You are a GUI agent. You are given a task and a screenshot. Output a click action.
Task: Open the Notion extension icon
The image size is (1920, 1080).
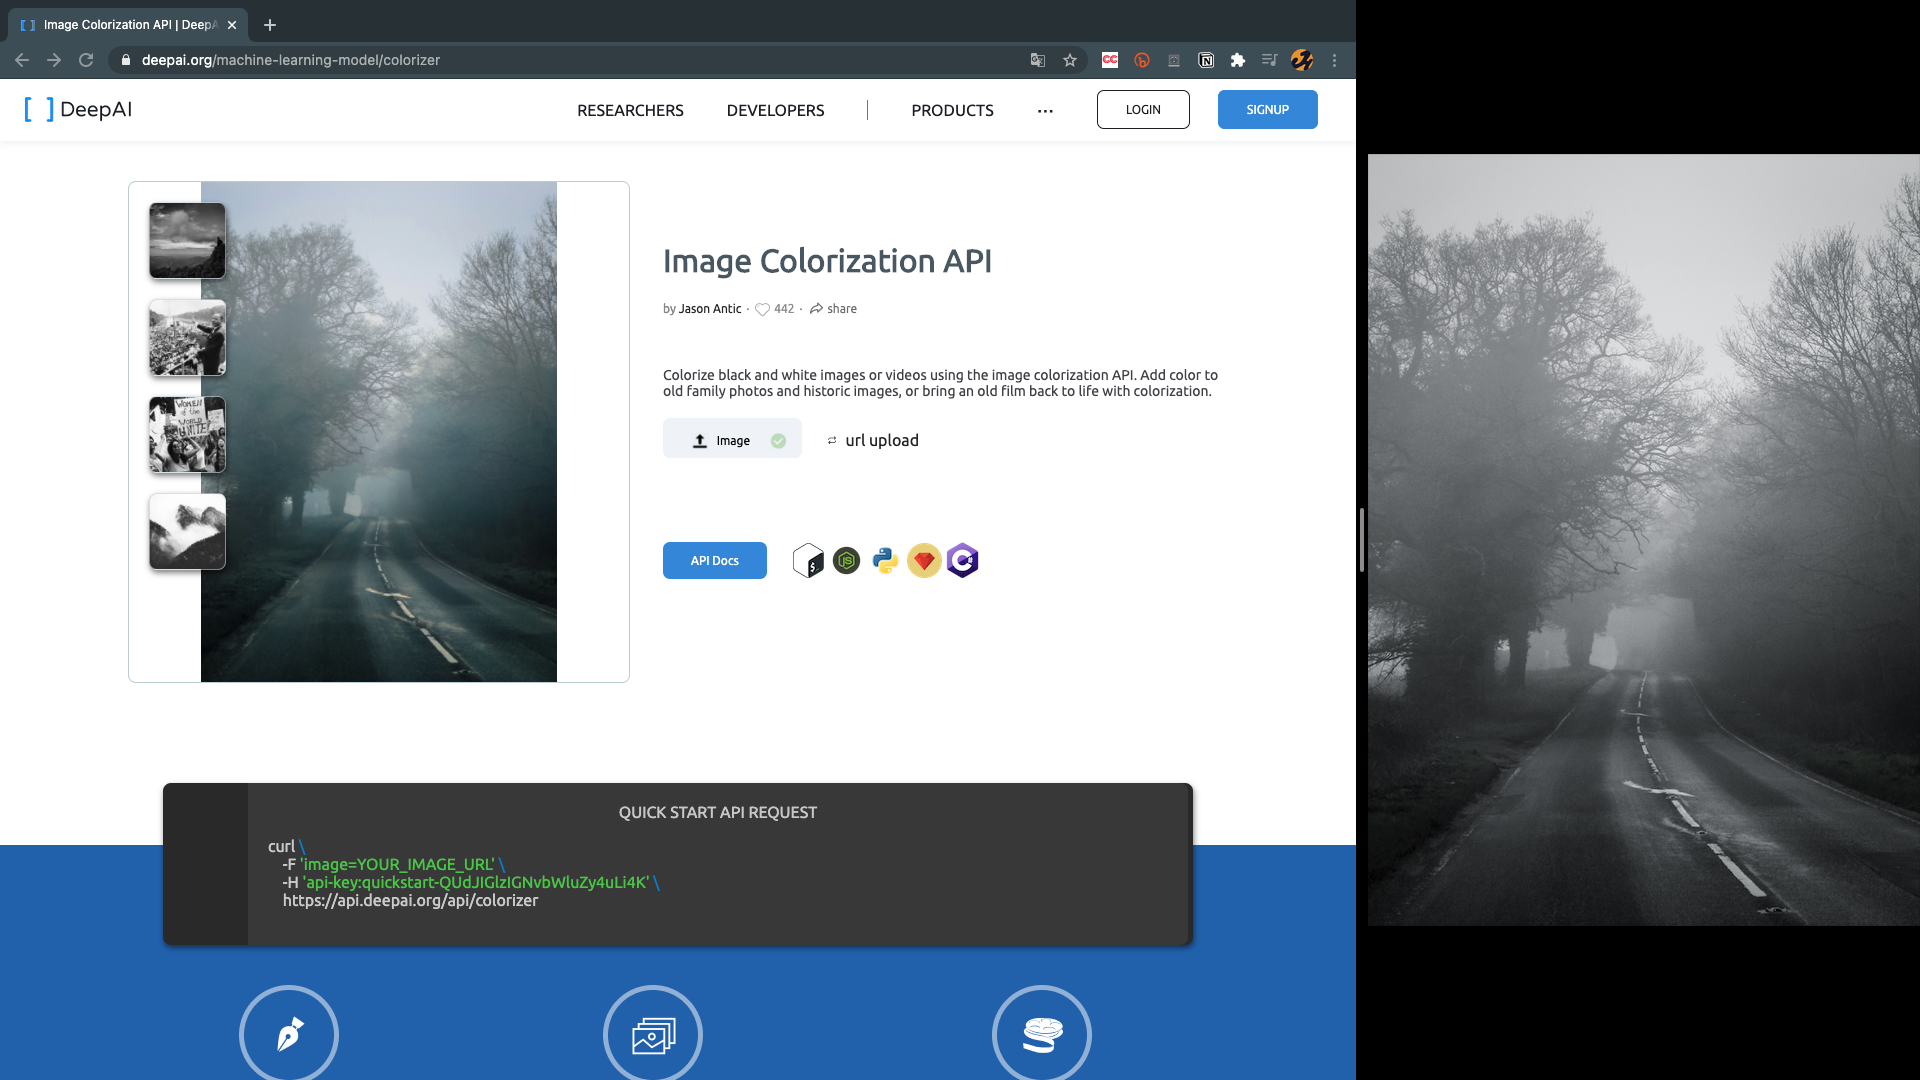[x=1206, y=60]
